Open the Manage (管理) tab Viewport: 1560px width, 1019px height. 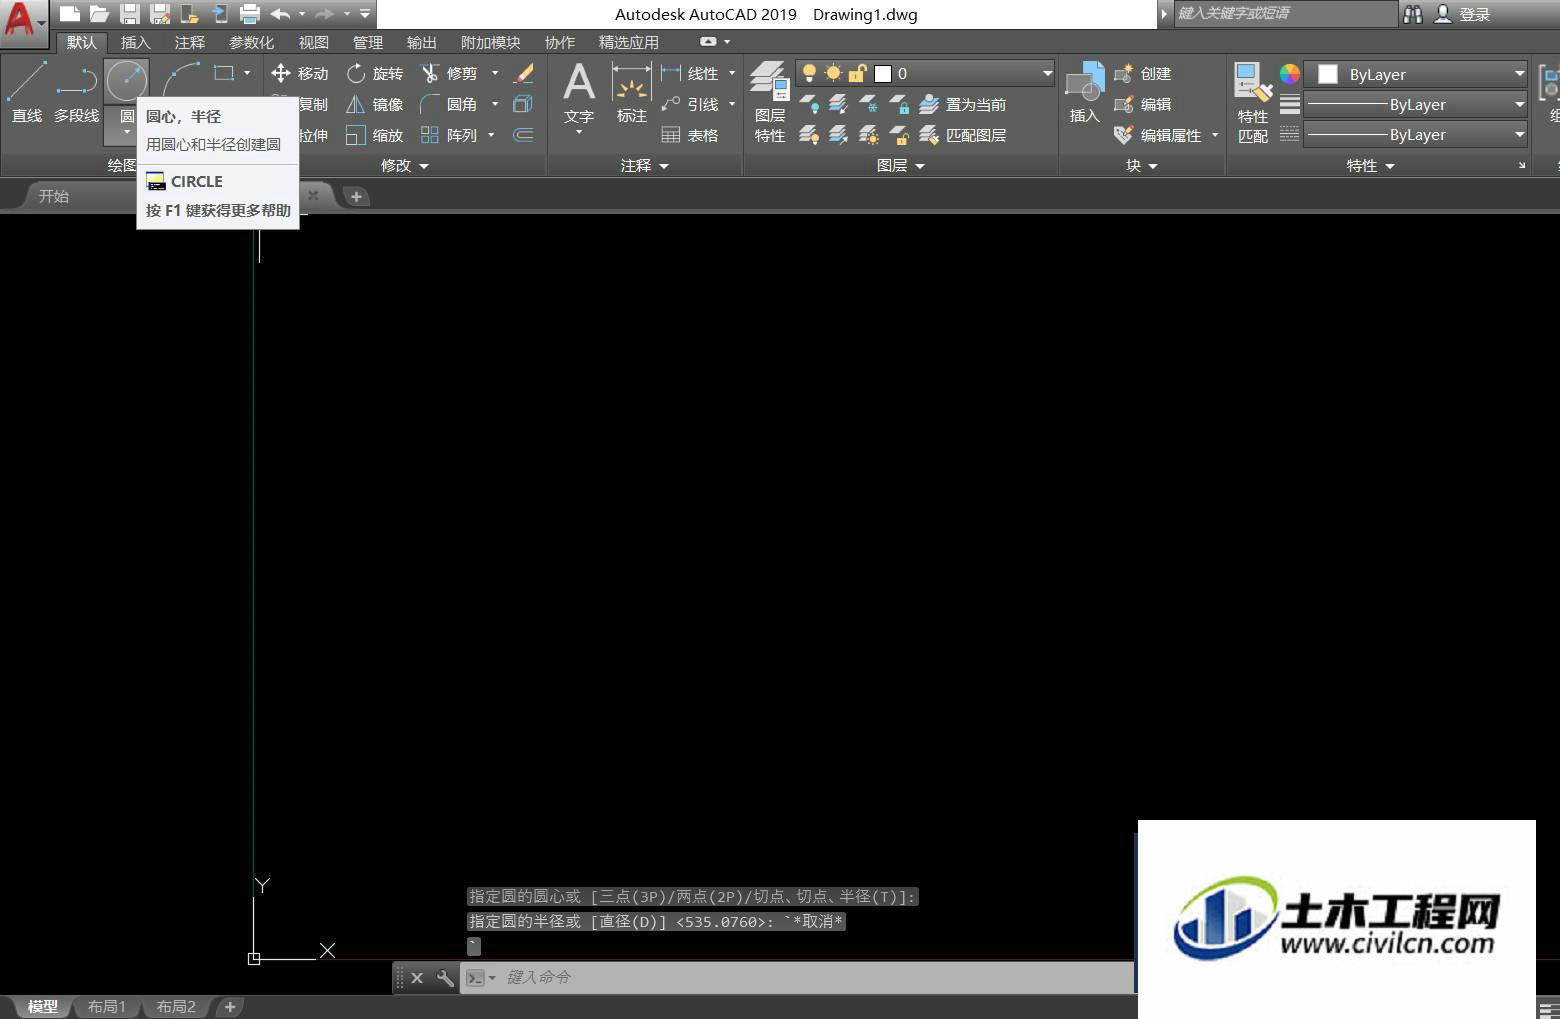[x=367, y=42]
